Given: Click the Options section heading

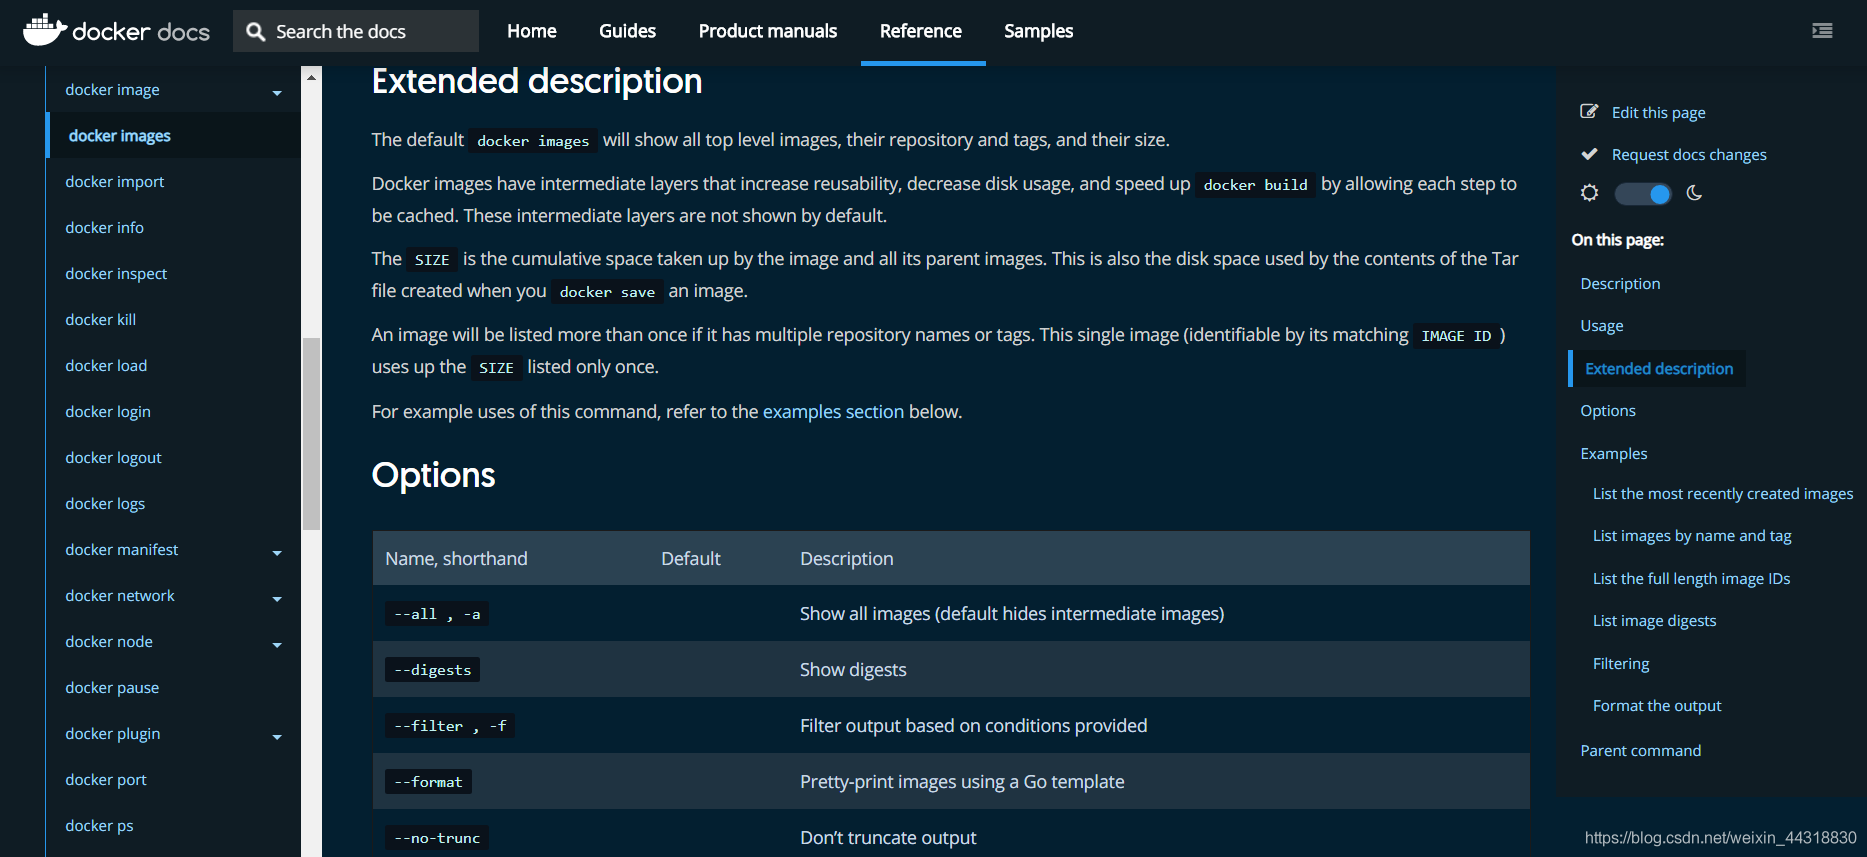Looking at the screenshot, I should pos(433,475).
